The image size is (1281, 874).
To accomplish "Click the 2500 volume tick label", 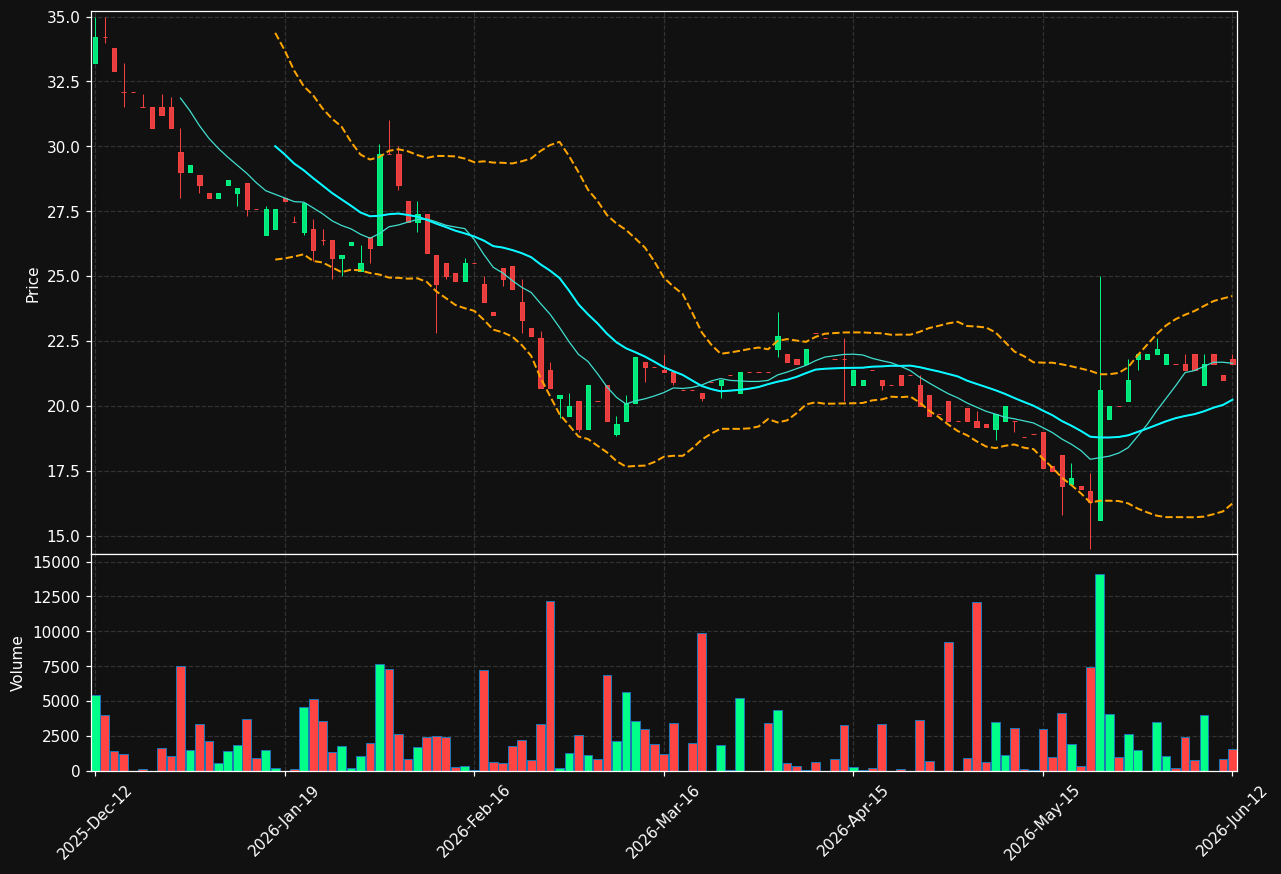I will click(x=62, y=737).
